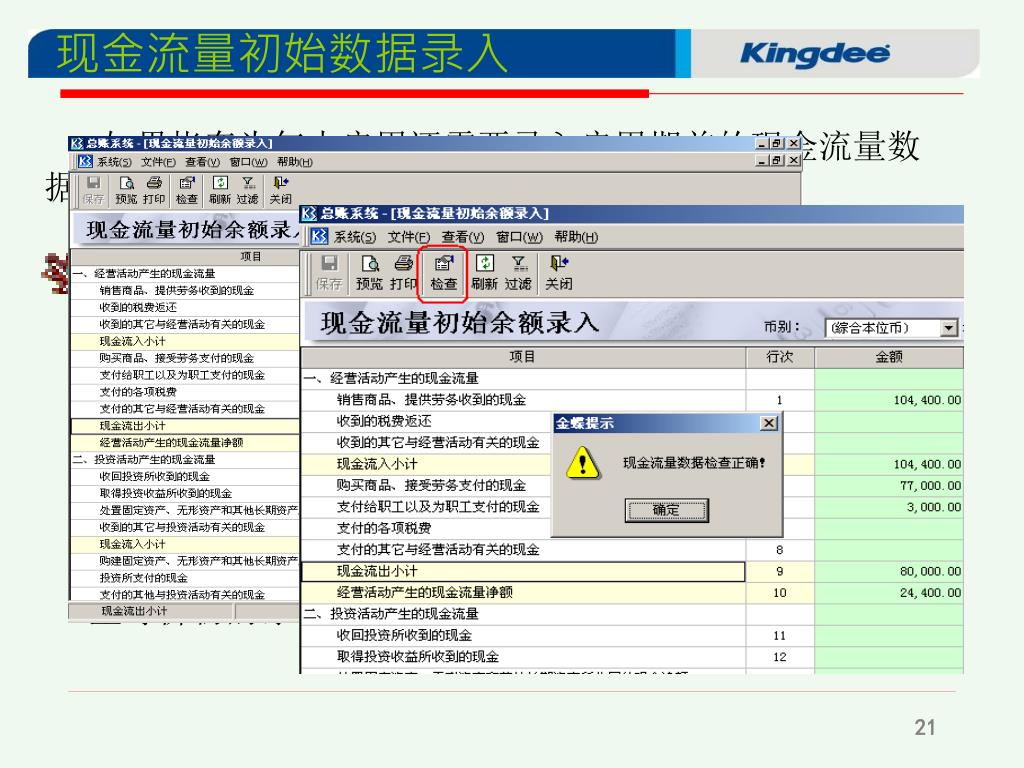This screenshot has height=768, width=1024.
Task: Click 刷新 icon in back window toolbar
Action: 220,190
